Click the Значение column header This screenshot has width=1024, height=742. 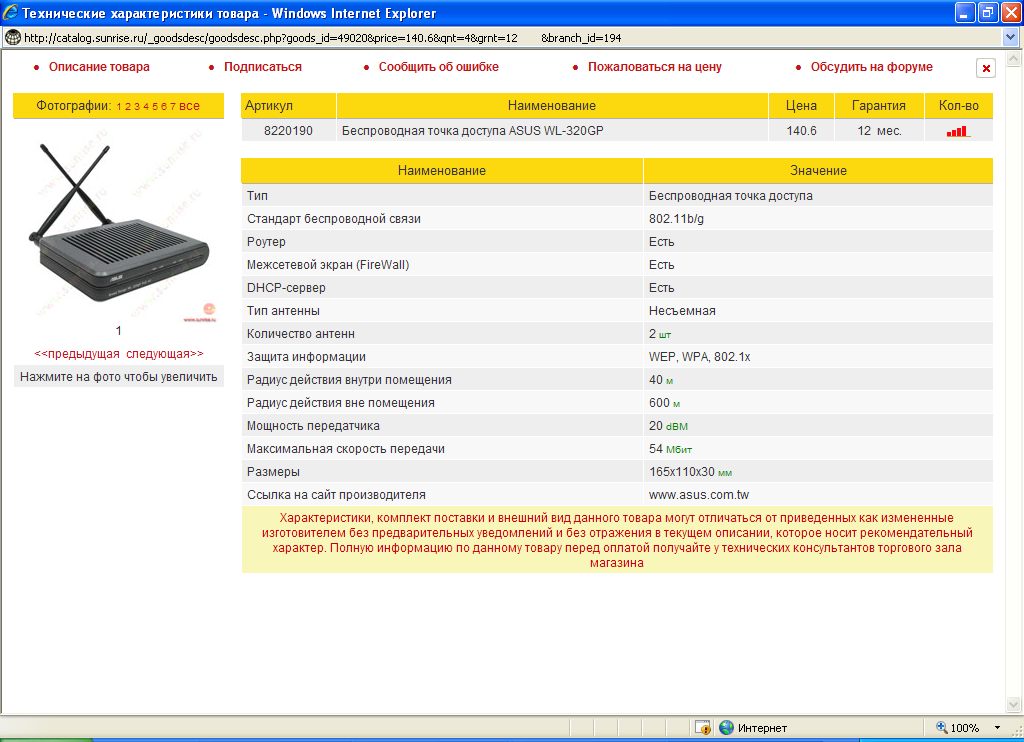[x=818, y=170]
